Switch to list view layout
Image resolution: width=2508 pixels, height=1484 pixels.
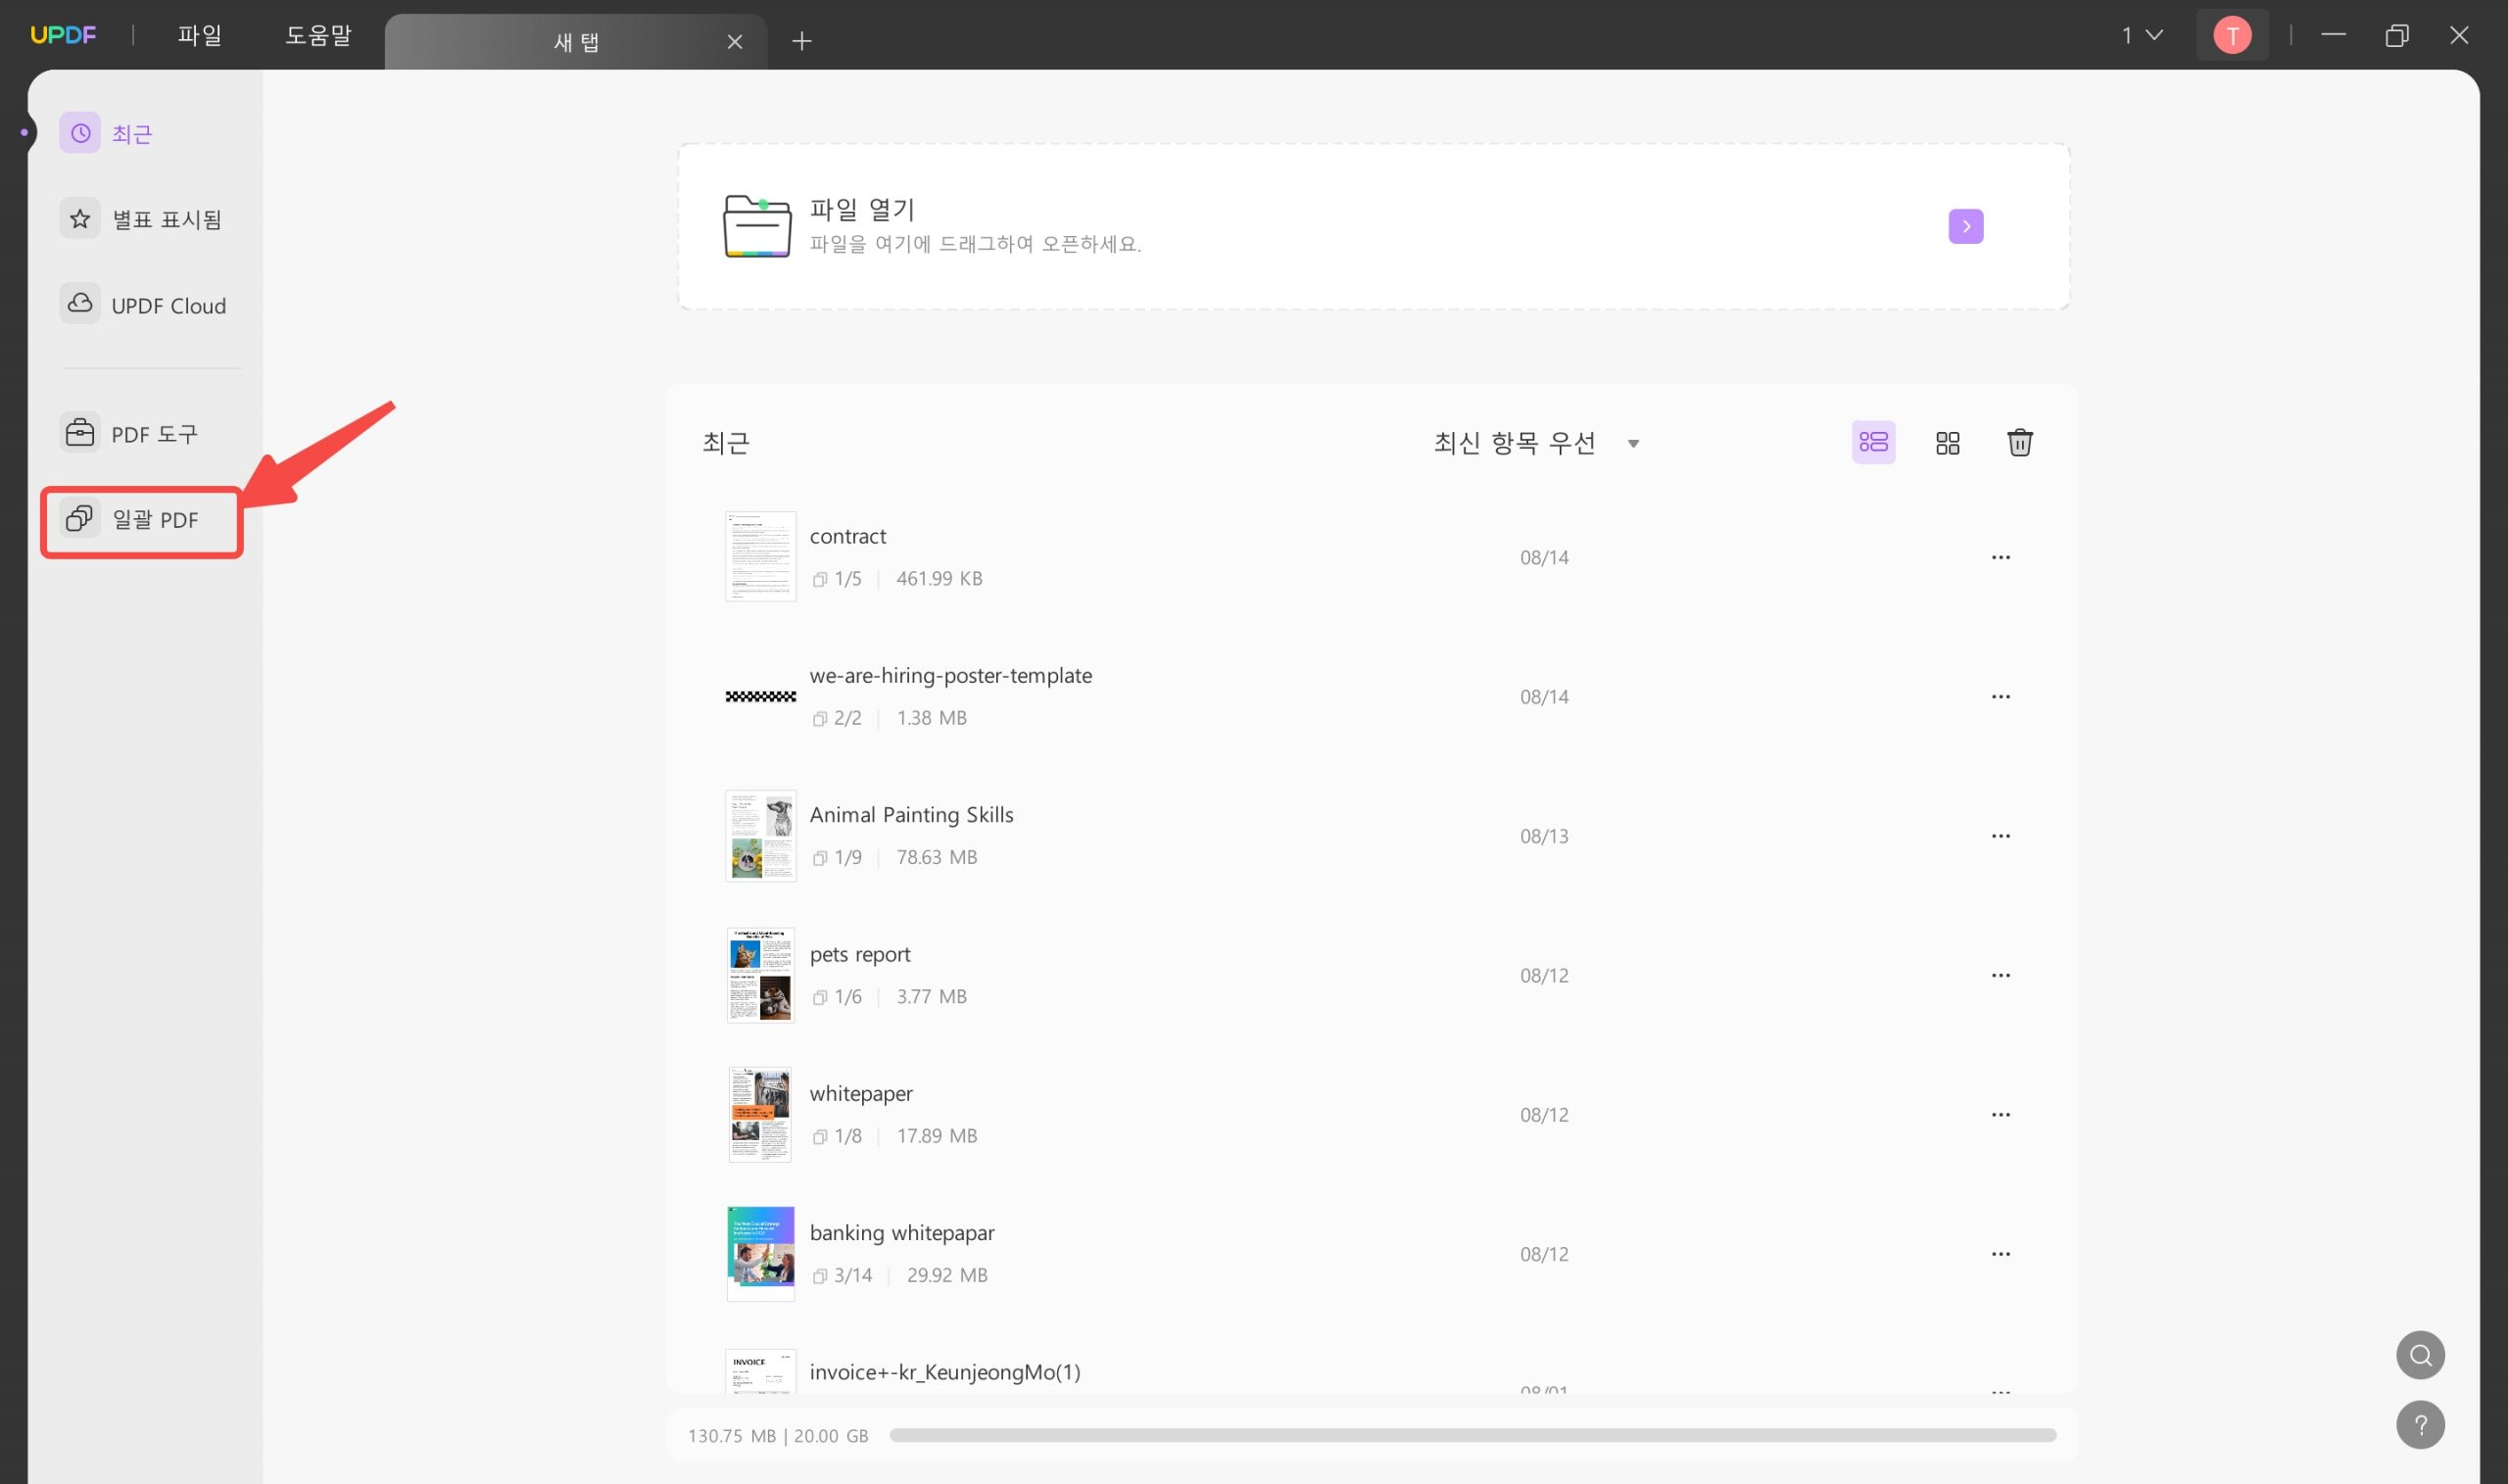tap(1873, 442)
